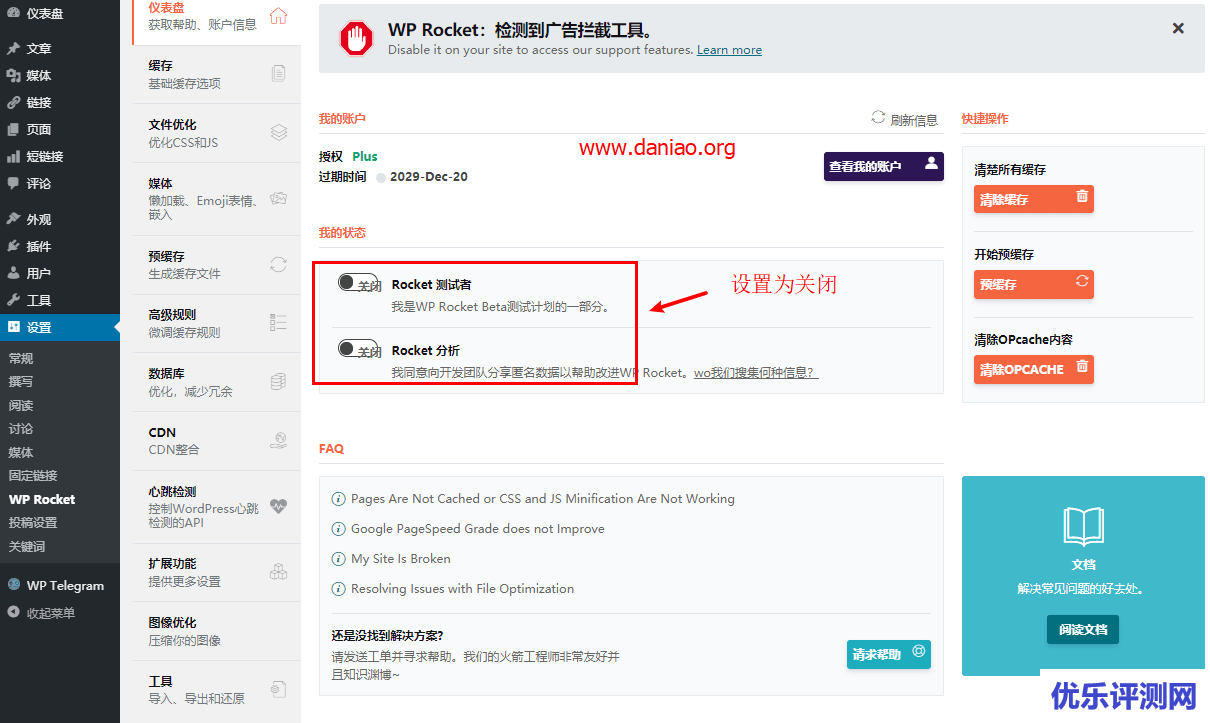The image size is (1210, 723).
Task: Open FAQ Resolving Issues with File Optimization
Action: [x=462, y=588]
